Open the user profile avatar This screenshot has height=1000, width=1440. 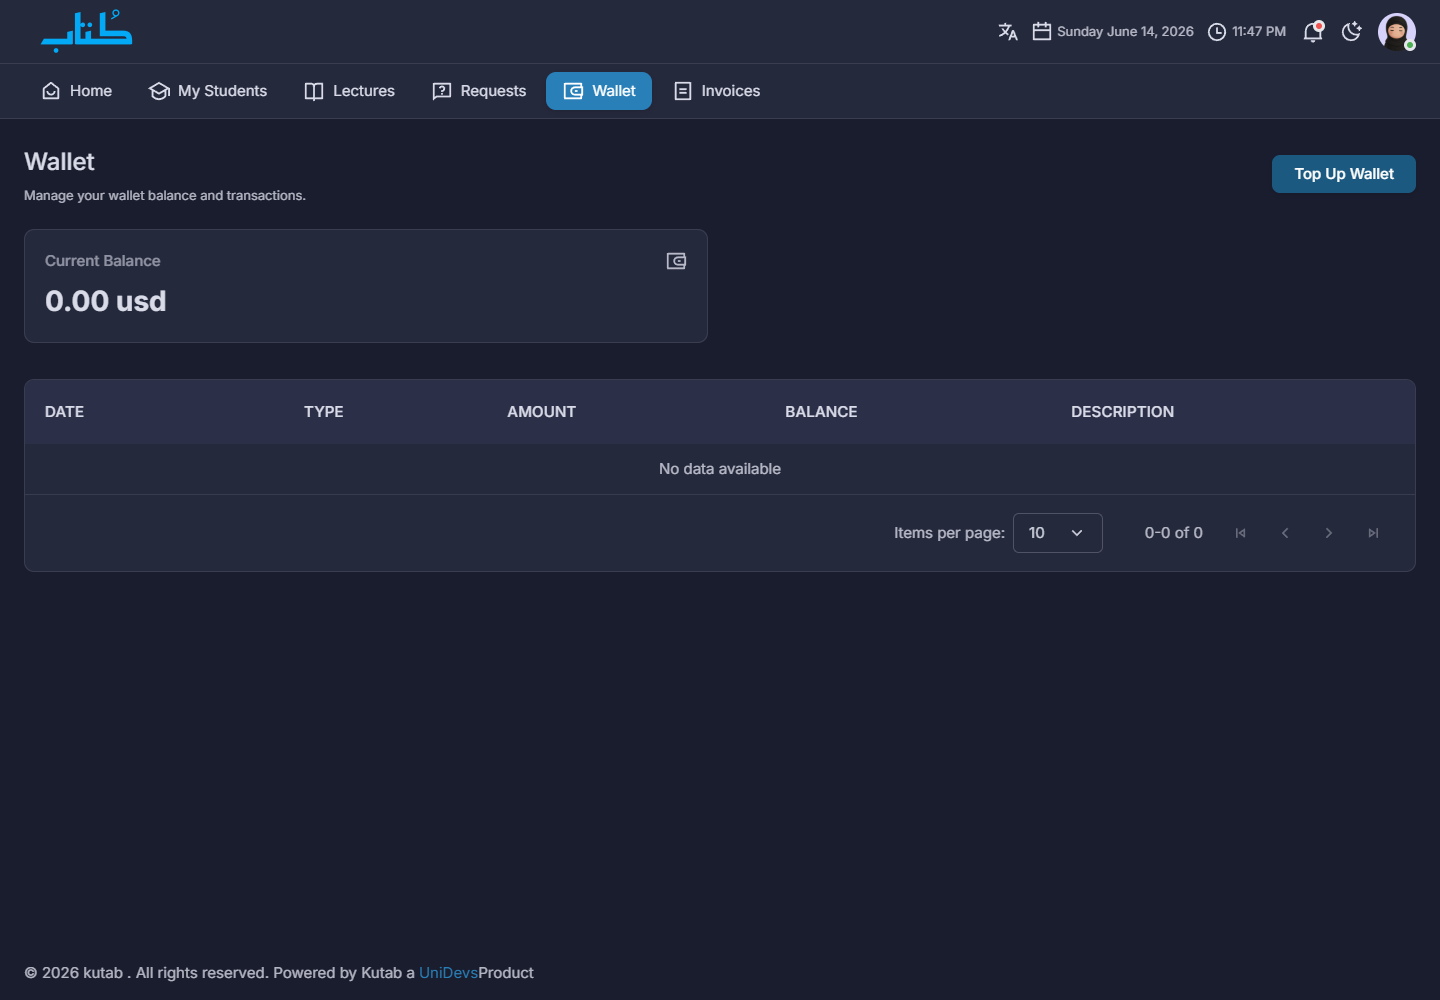click(x=1397, y=32)
